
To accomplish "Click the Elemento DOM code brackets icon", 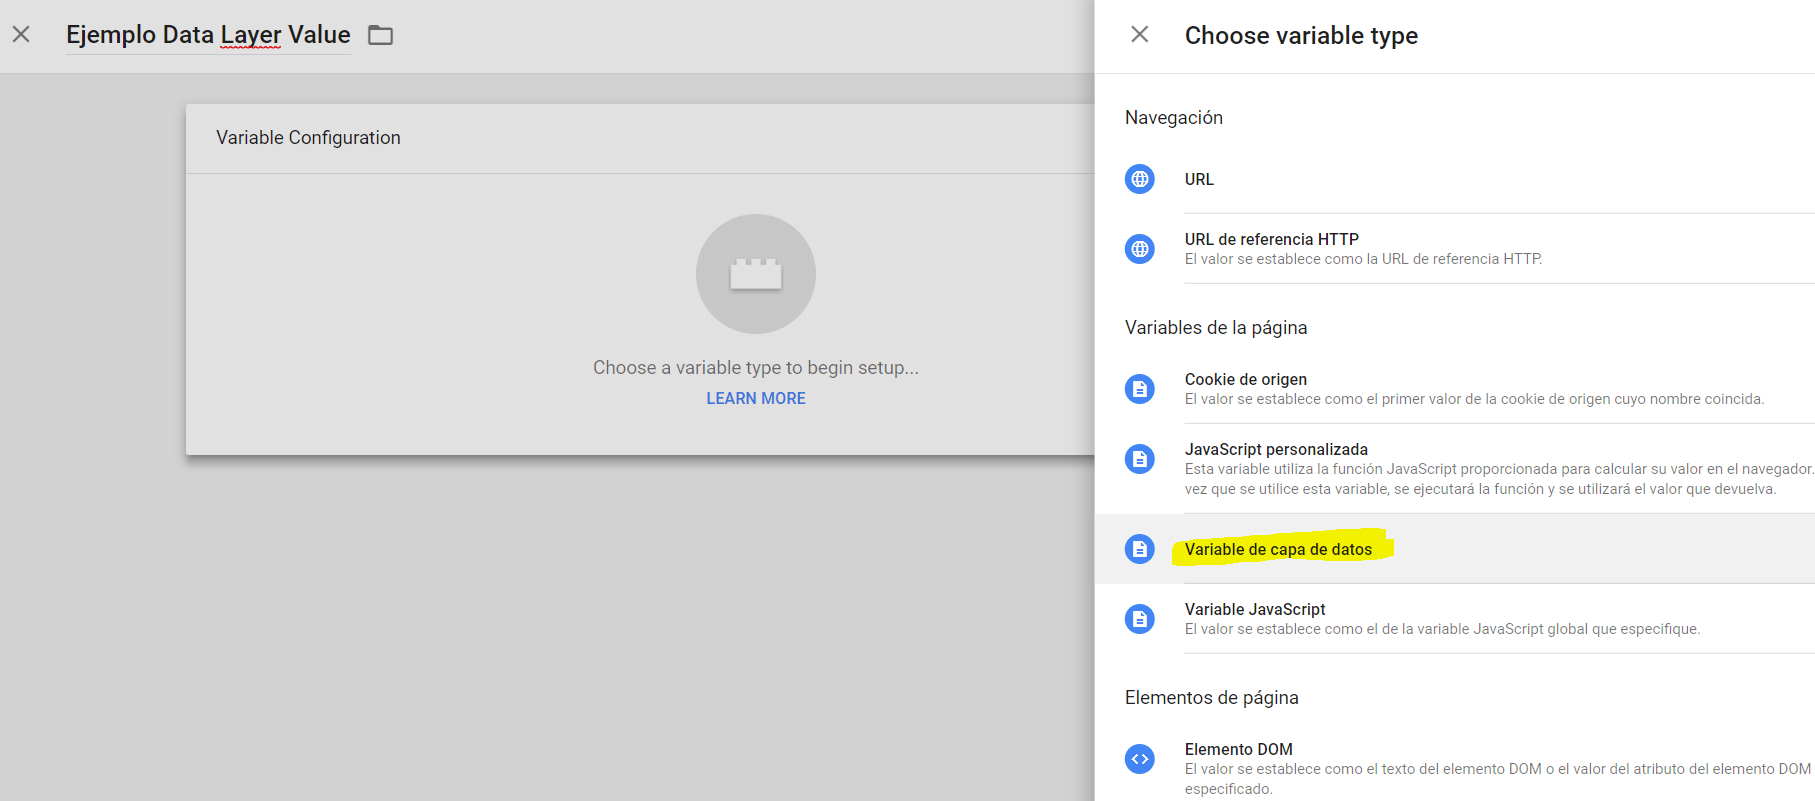I will [1140, 759].
